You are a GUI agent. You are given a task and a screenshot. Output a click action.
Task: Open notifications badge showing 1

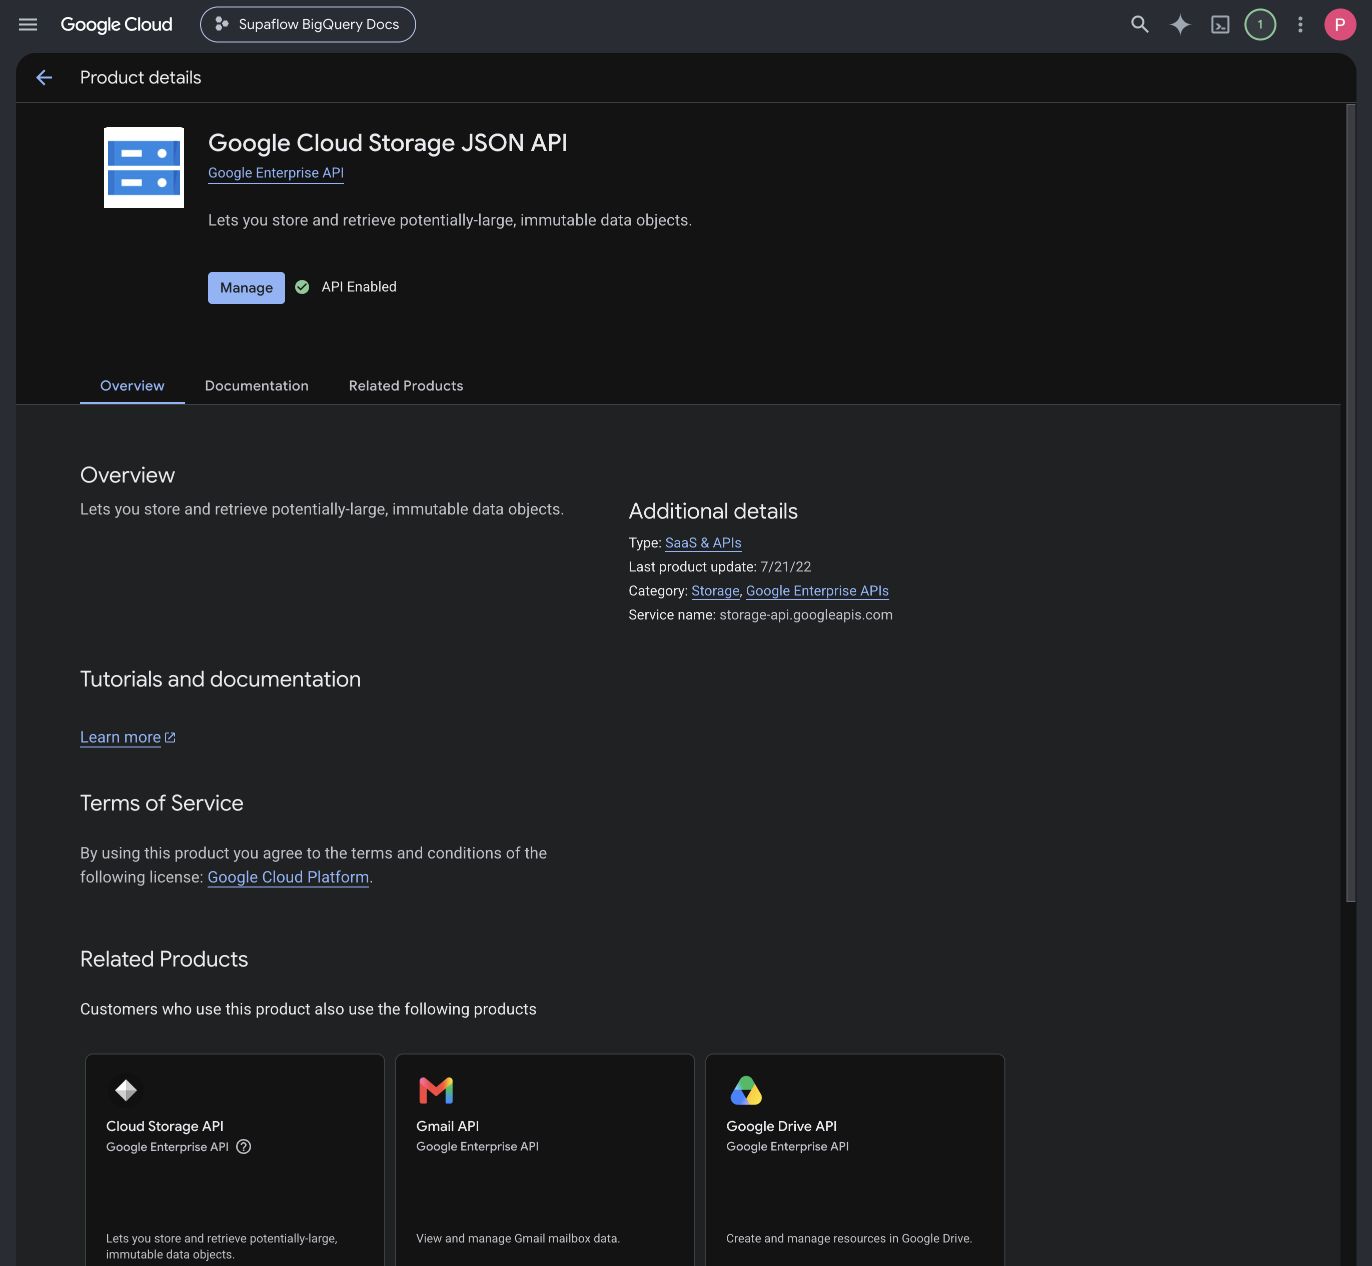1260,24
